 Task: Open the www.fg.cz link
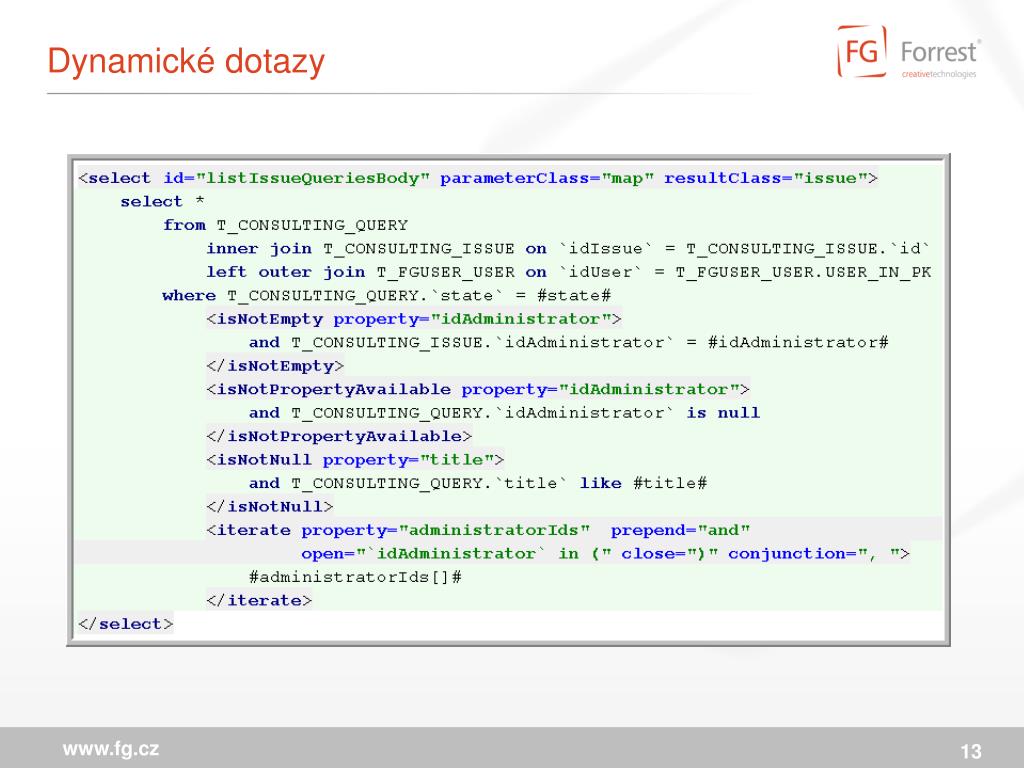pos(110,748)
